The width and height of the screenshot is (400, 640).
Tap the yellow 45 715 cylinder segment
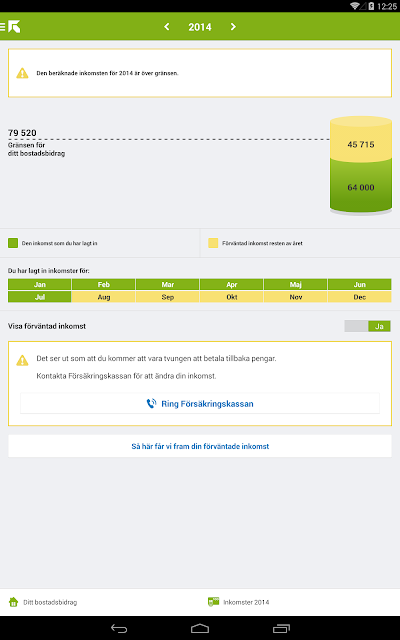(x=361, y=141)
